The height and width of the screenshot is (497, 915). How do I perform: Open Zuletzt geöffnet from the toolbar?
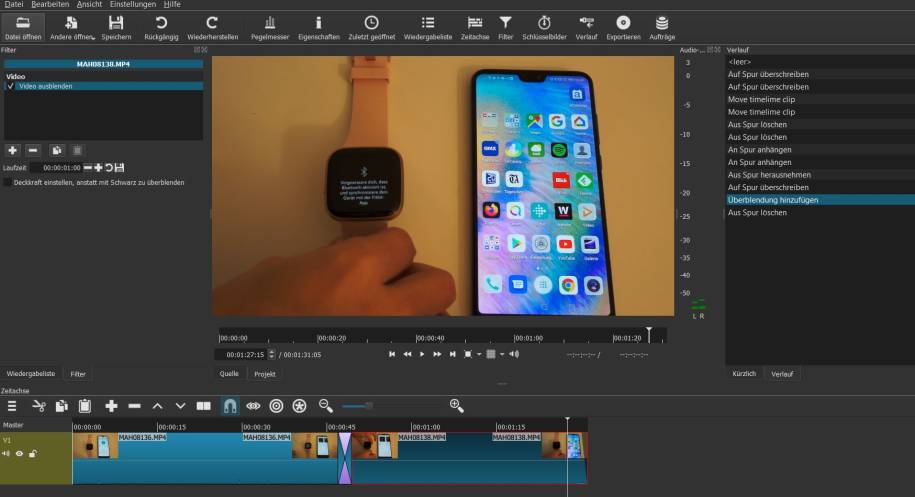(372, 27)
